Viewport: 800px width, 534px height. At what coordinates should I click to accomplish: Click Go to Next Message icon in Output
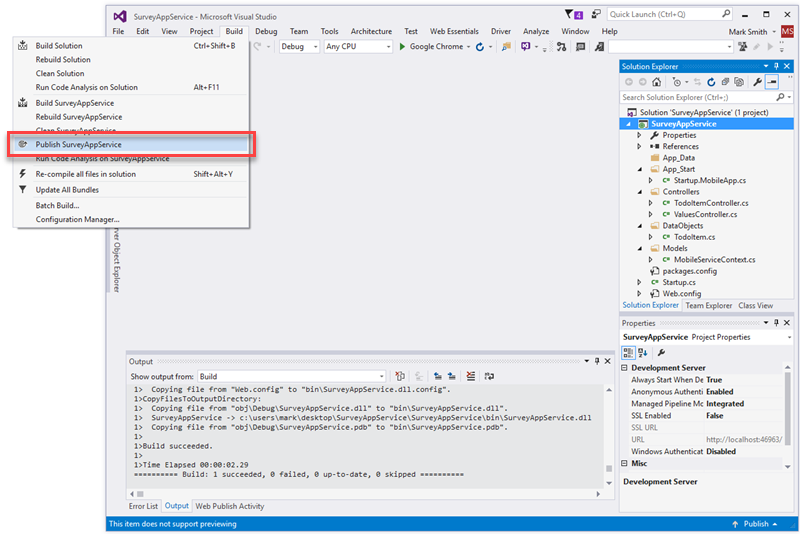tap(452, 376)
